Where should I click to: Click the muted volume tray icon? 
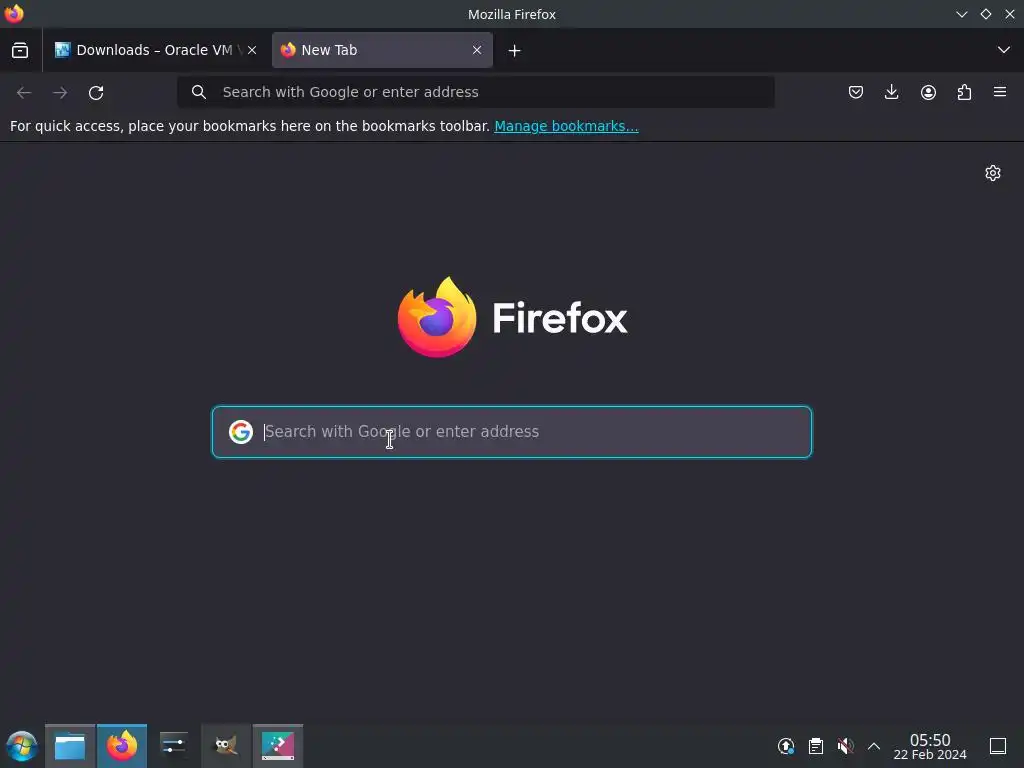pos(845,746)
